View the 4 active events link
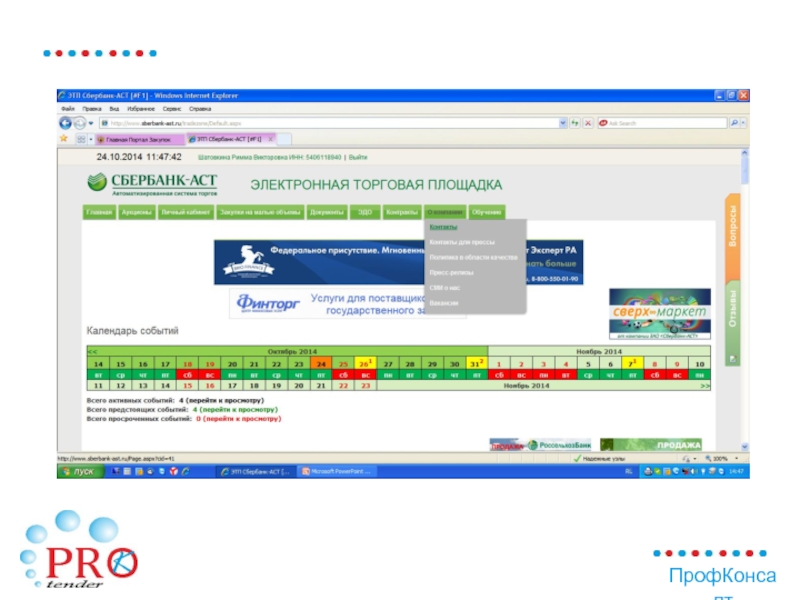 [221, 401]
